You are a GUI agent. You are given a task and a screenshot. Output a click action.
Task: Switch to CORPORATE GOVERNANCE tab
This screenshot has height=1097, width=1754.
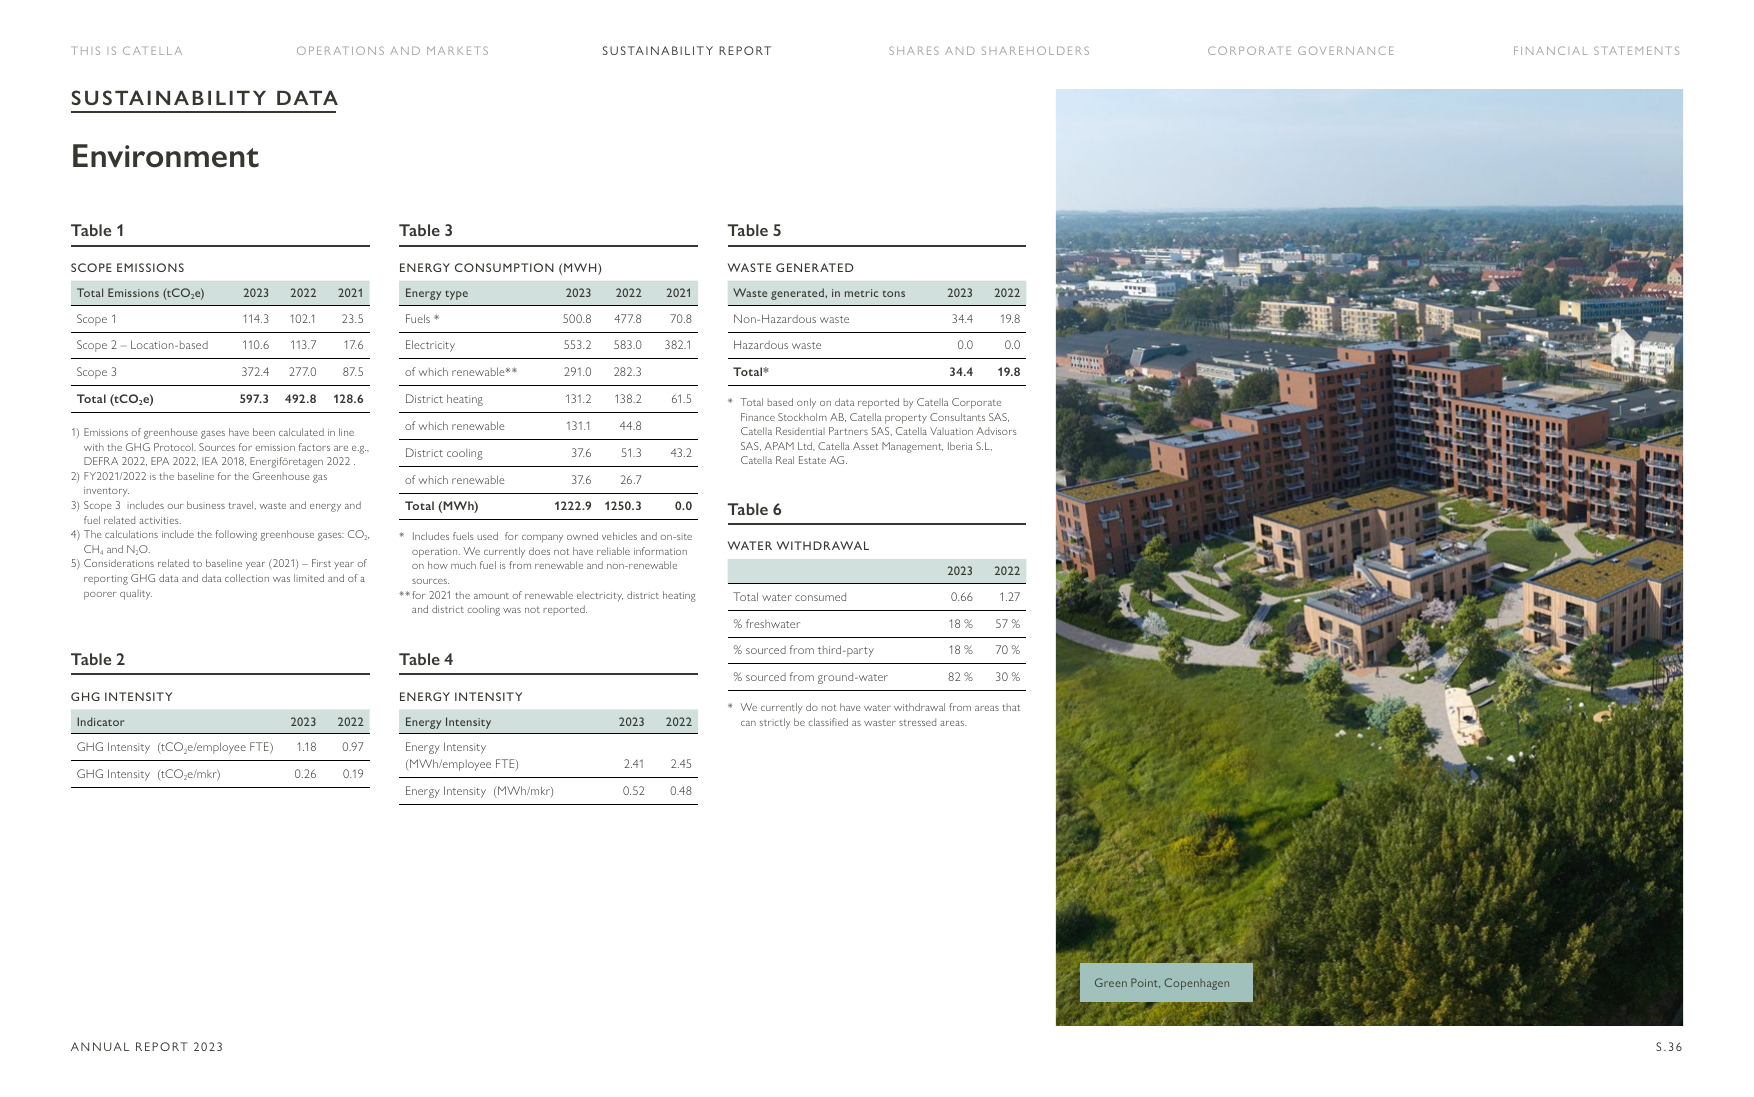1301,51
